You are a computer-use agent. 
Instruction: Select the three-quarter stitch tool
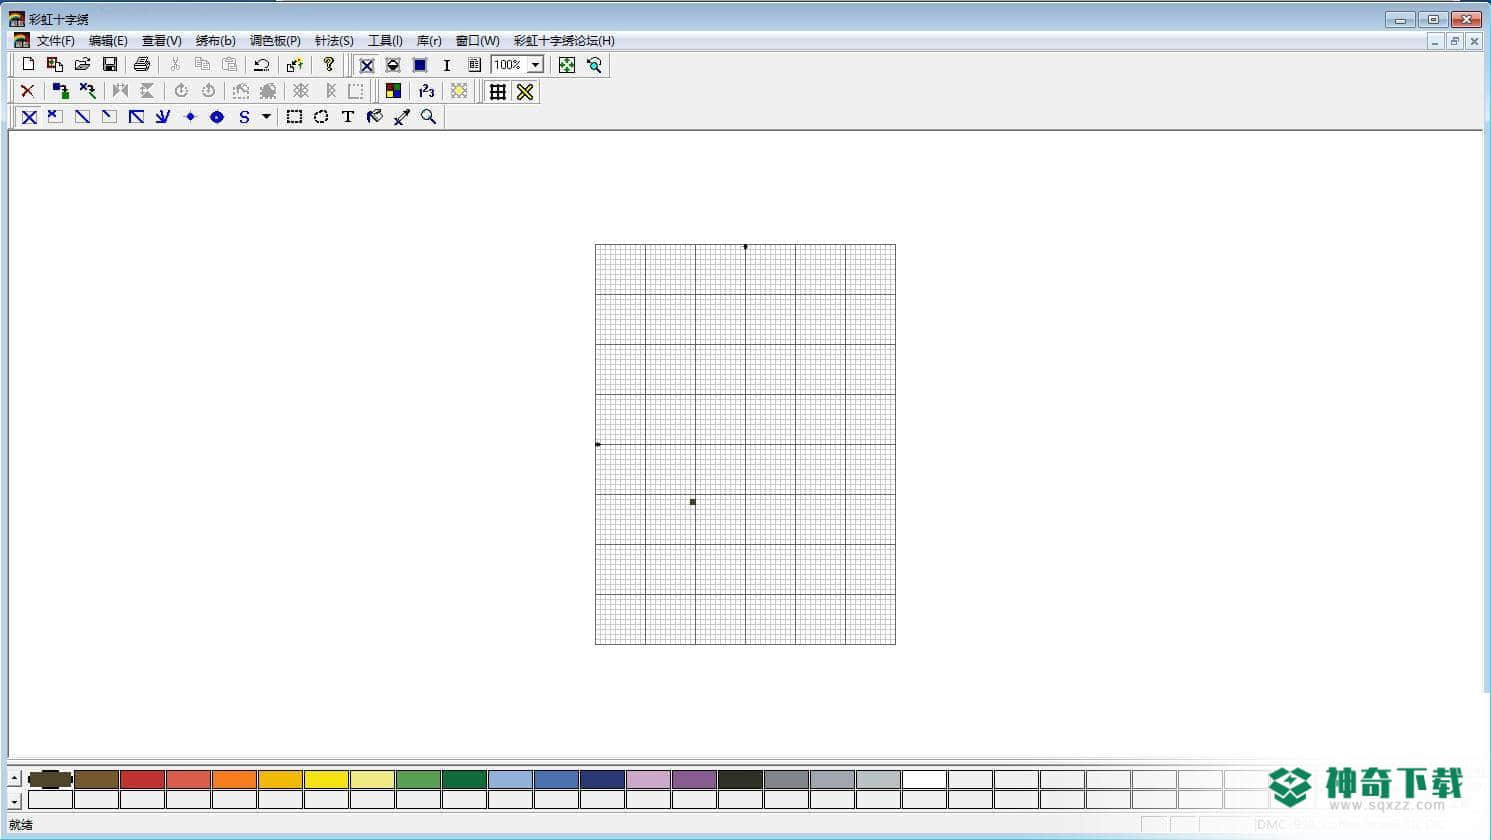click(x=136, y=117)
